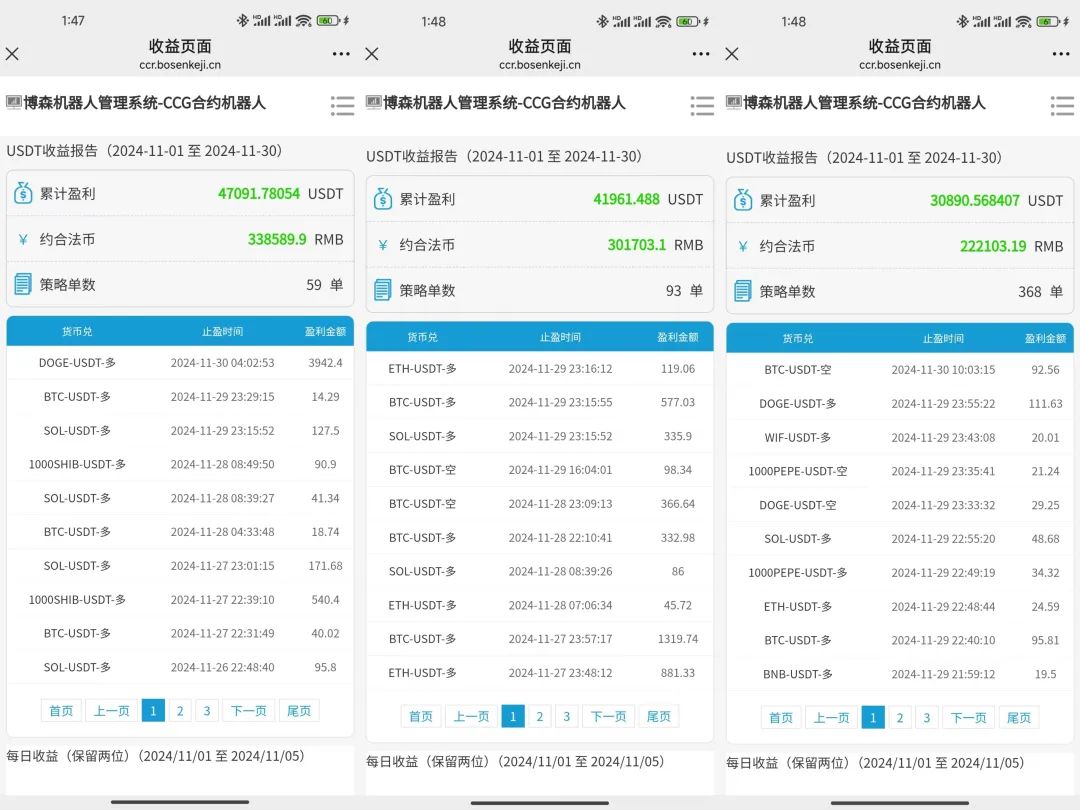Select page 1 in left phone pagination
Viewport: 1080px width, 810px height.
pos(153,711)
